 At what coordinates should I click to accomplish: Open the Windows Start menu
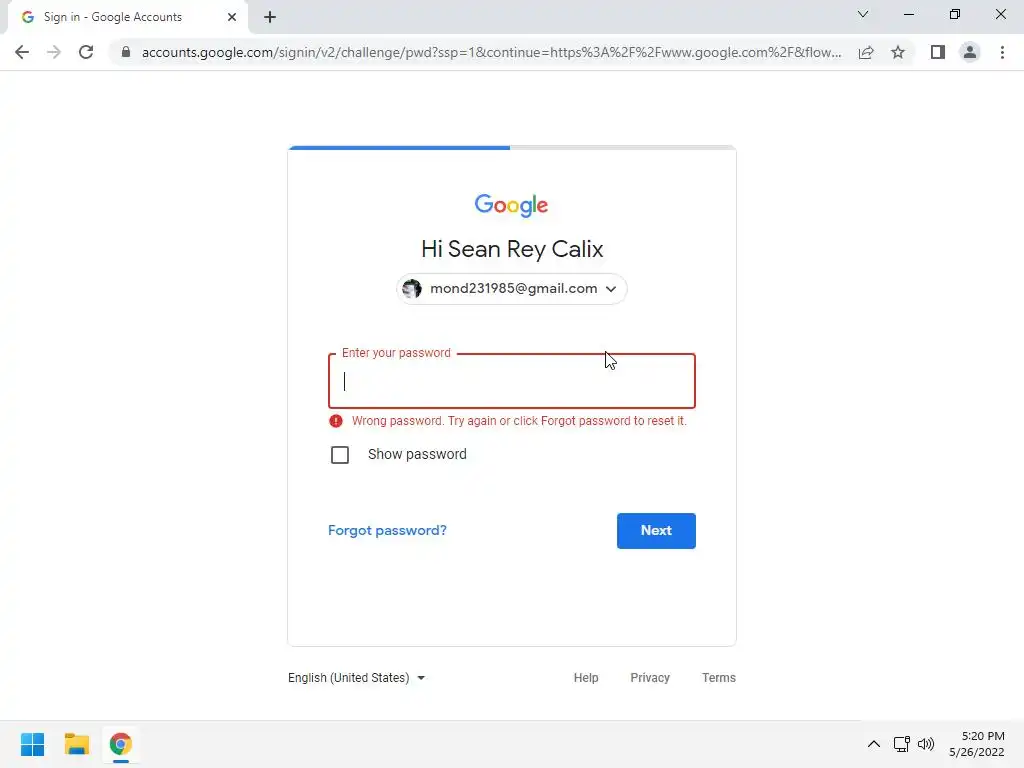coord(33,744)
